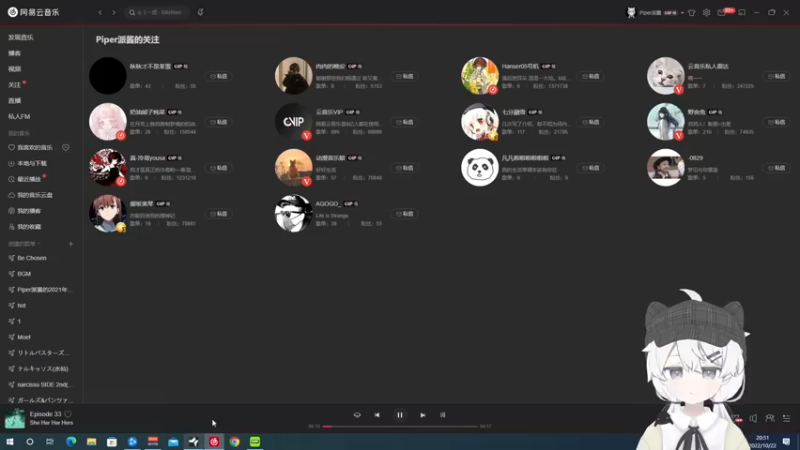Expand the Piper account dropdown arrow

[x=682, y=13]
